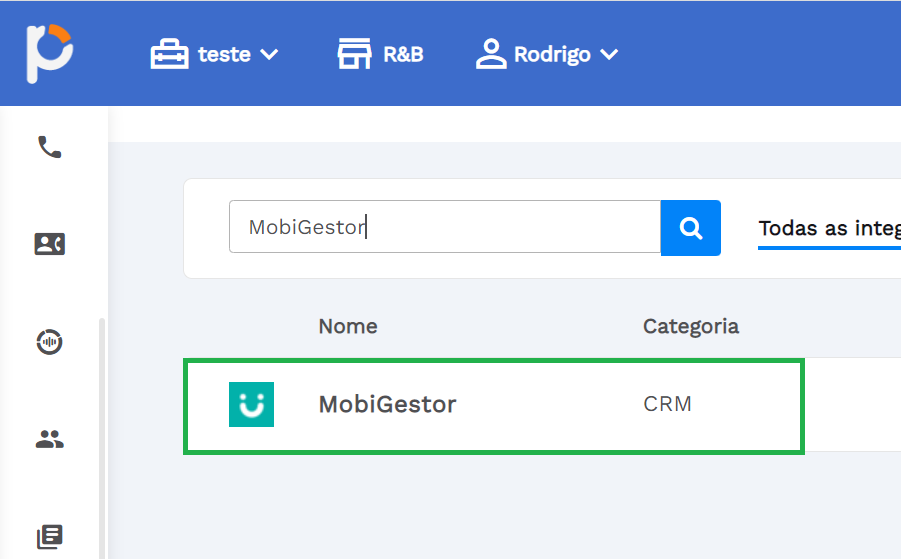
Task: Click the MobiGestor teal smiley logo
Action: pos(251,404)
